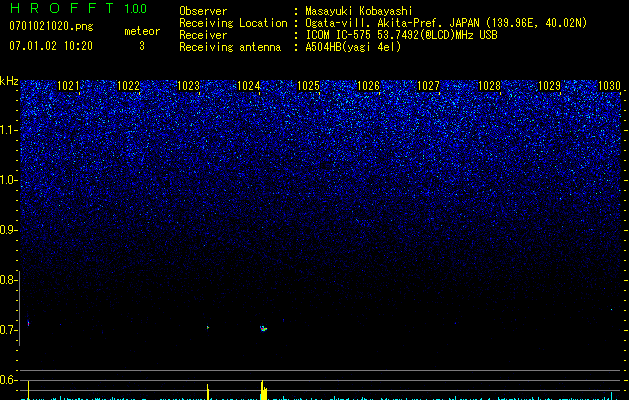Viewport: 629px width, 400px height.
Task: Click the meteor count label
Action: click(142, 31)
